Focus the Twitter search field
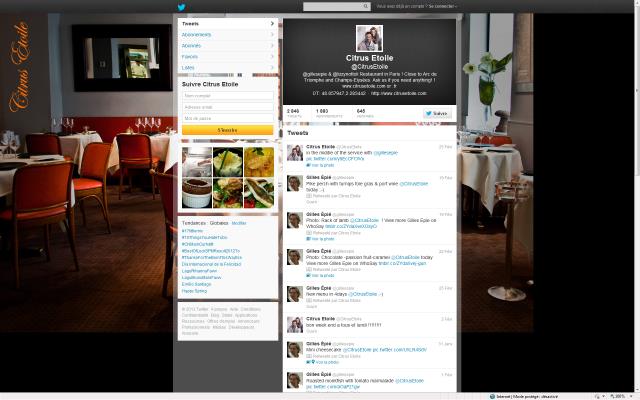 337,6
